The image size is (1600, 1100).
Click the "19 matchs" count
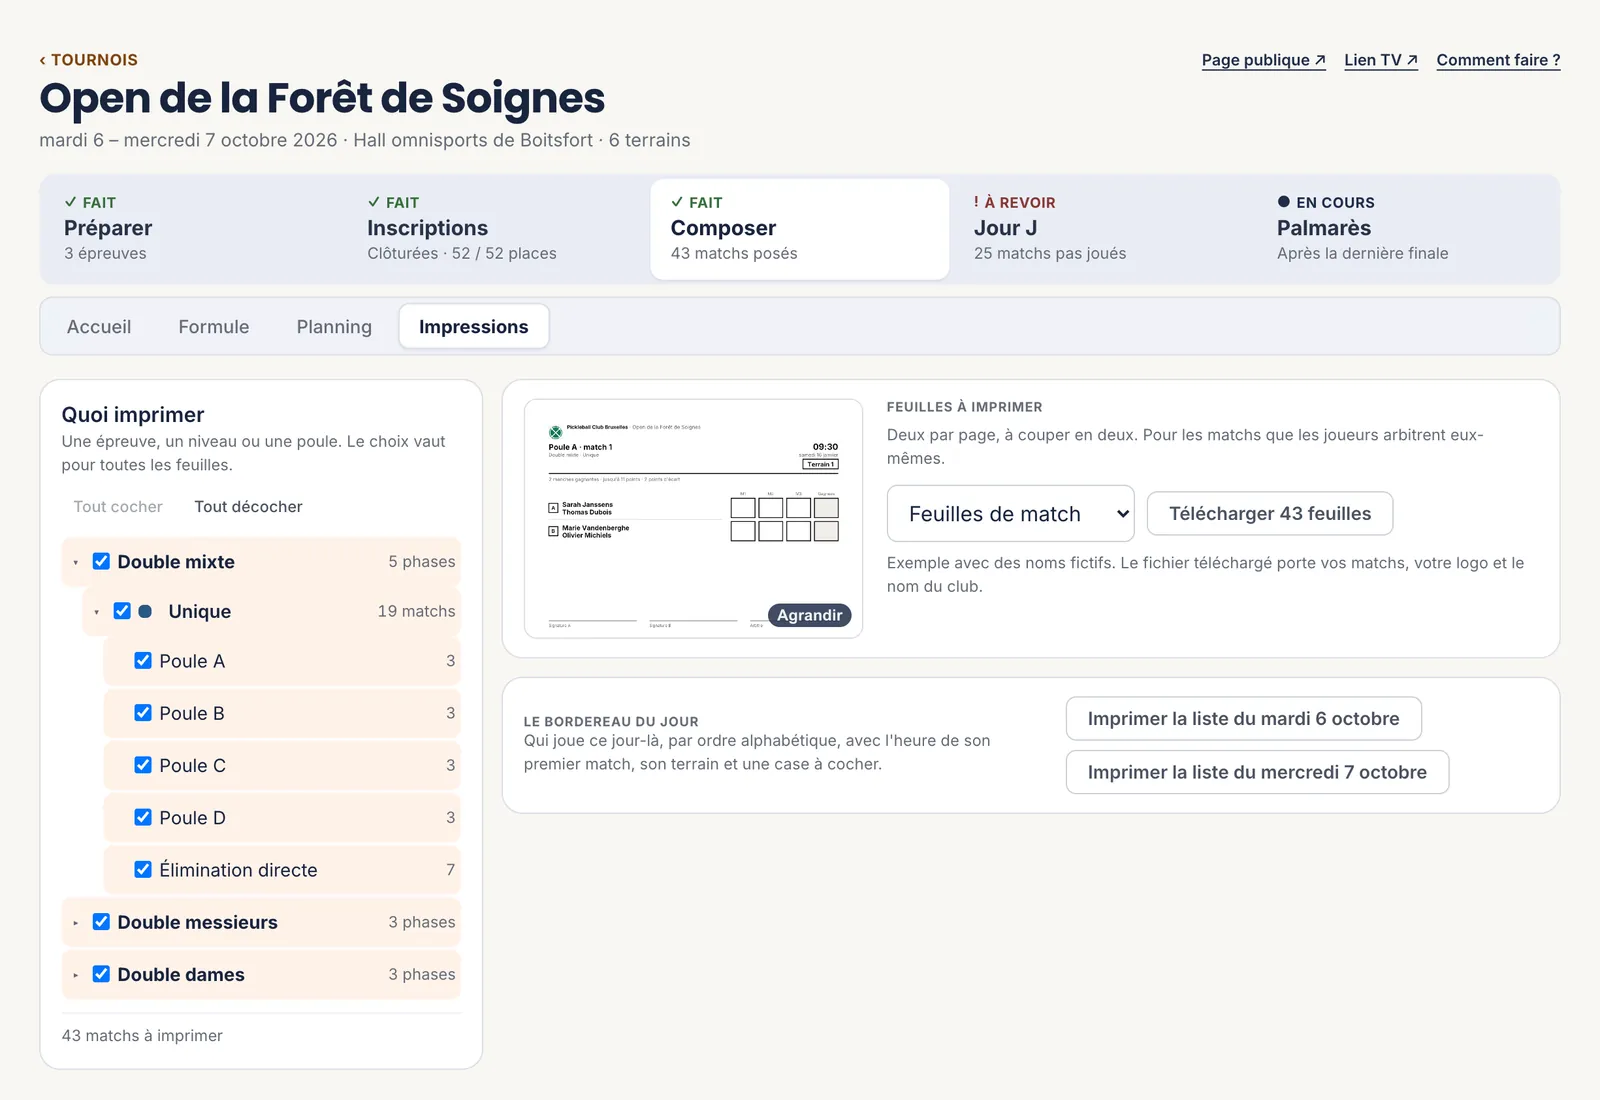tap(416, 611)
